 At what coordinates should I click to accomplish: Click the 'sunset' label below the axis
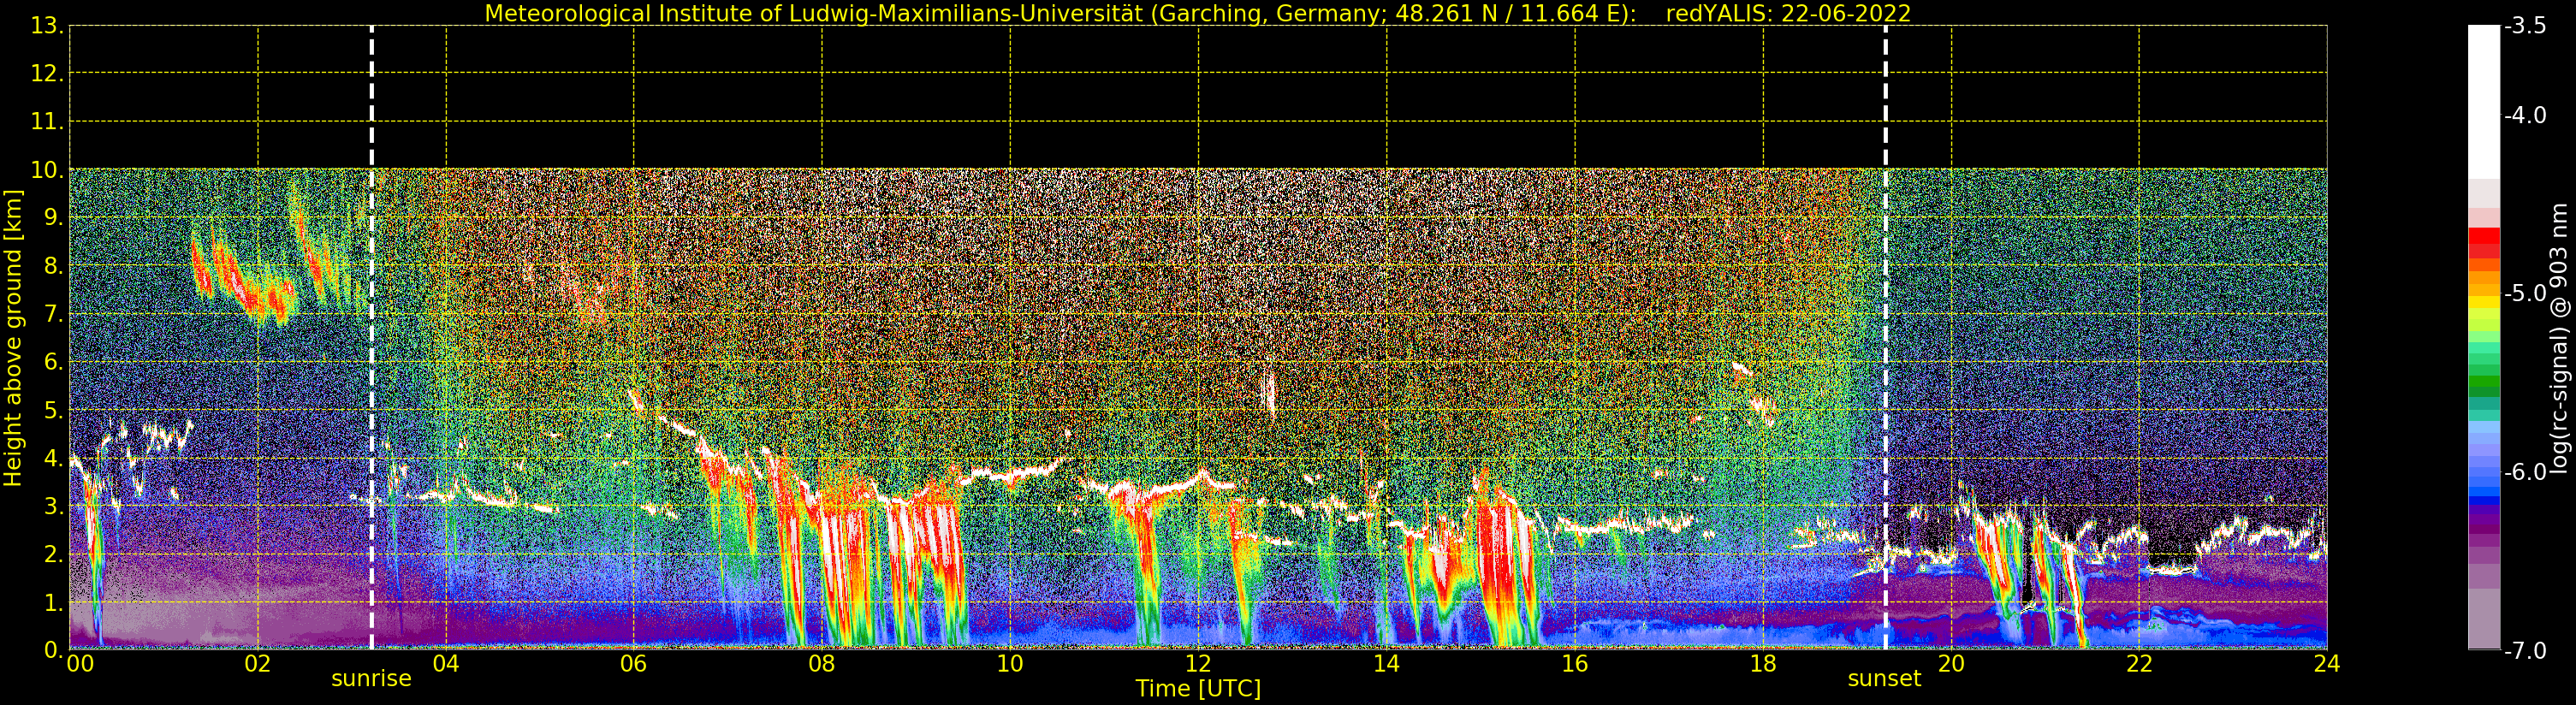click(x=1884, y=679)
